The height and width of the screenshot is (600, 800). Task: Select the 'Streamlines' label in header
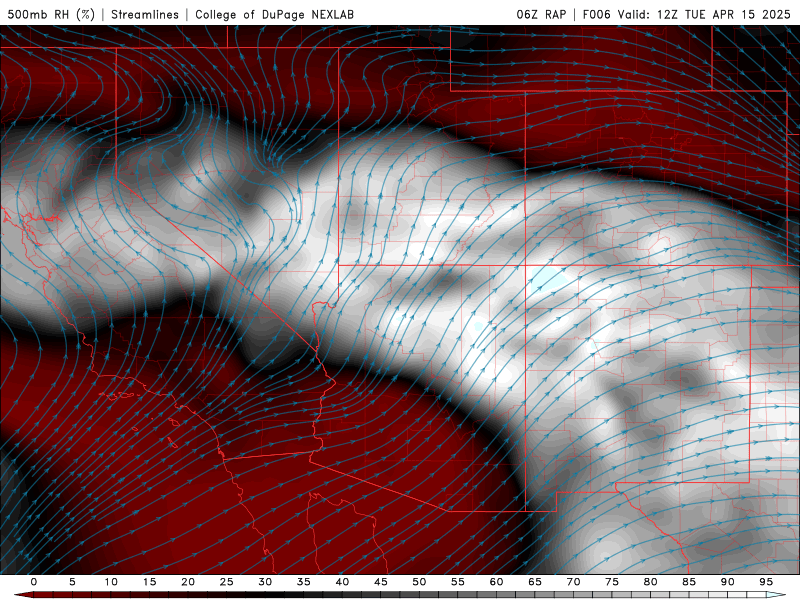click(145, 14)
